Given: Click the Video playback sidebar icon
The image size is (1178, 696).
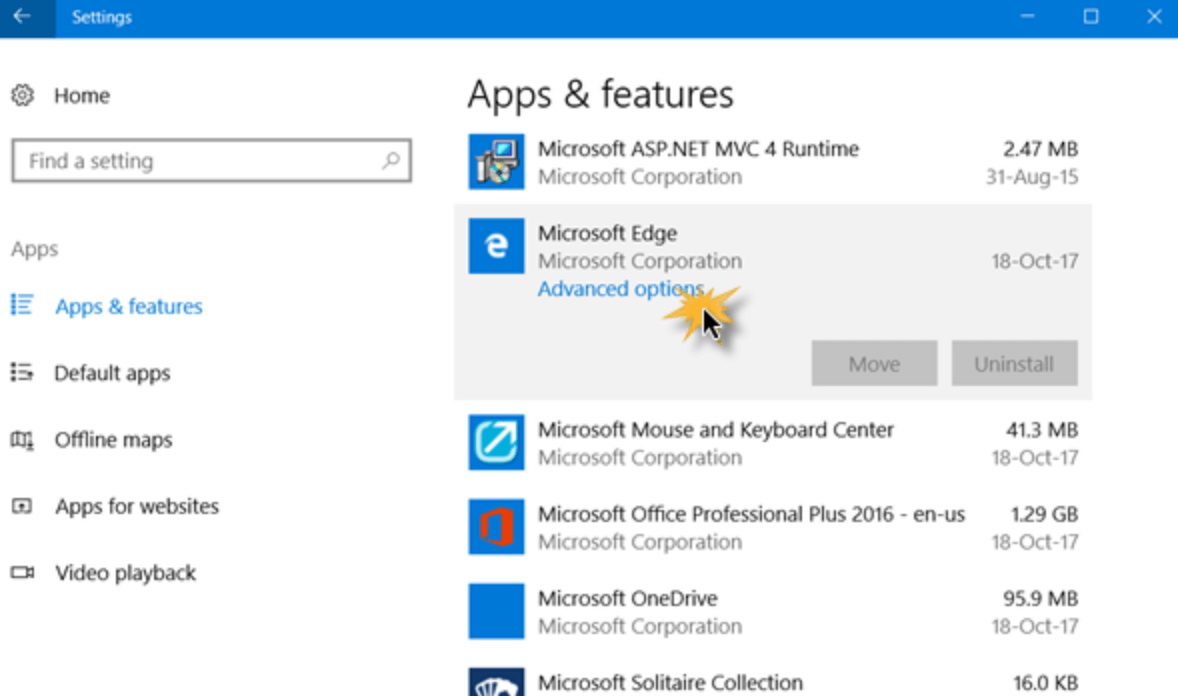Looking at the screenshot, I should pyautogui.click(x=22, y=573).
